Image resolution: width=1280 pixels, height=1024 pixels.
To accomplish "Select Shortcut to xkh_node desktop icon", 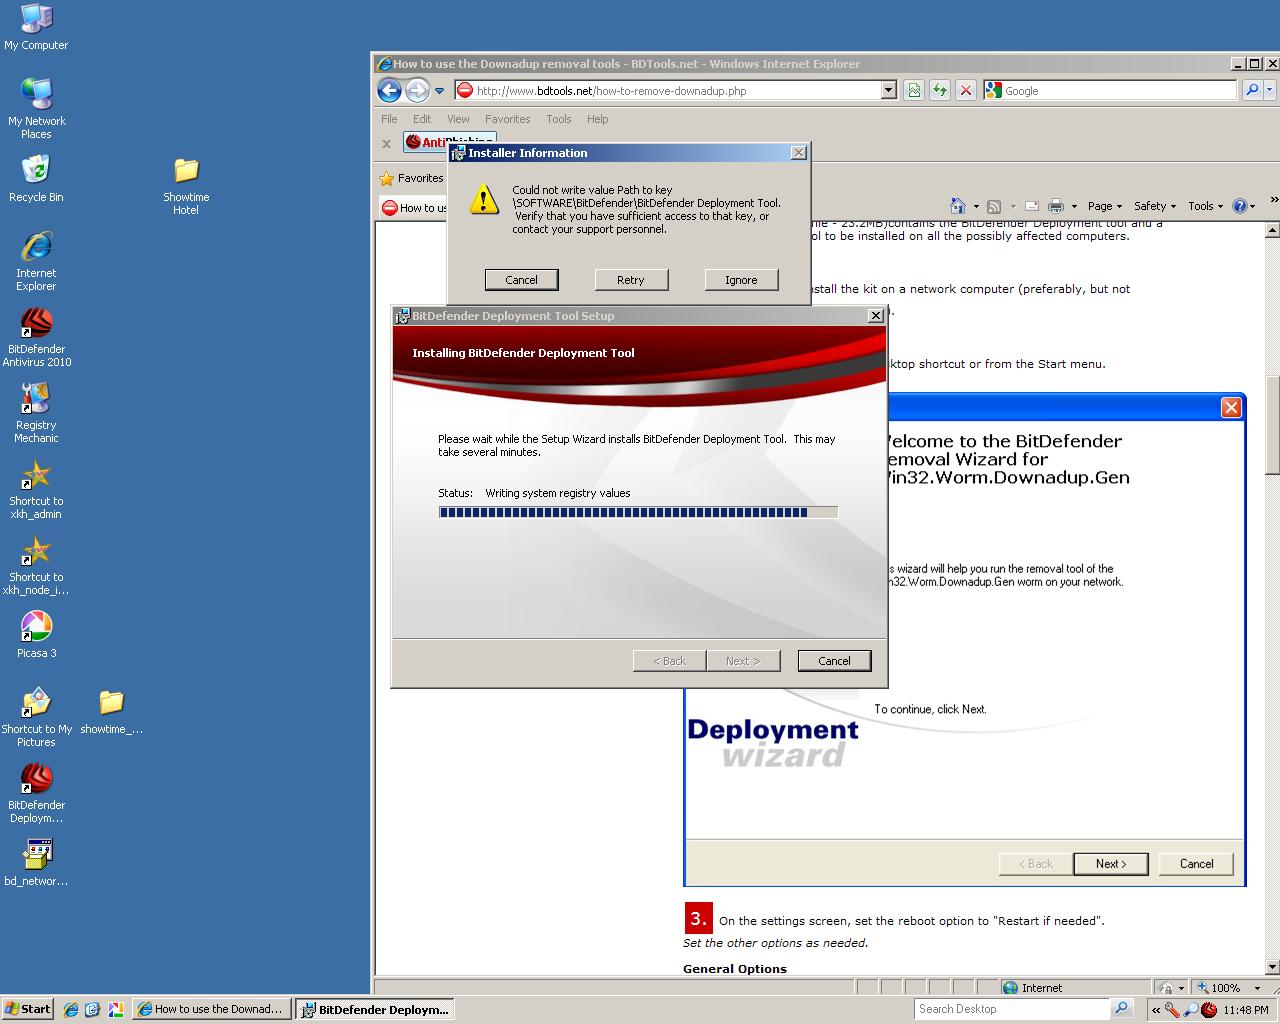I will 36,564.
